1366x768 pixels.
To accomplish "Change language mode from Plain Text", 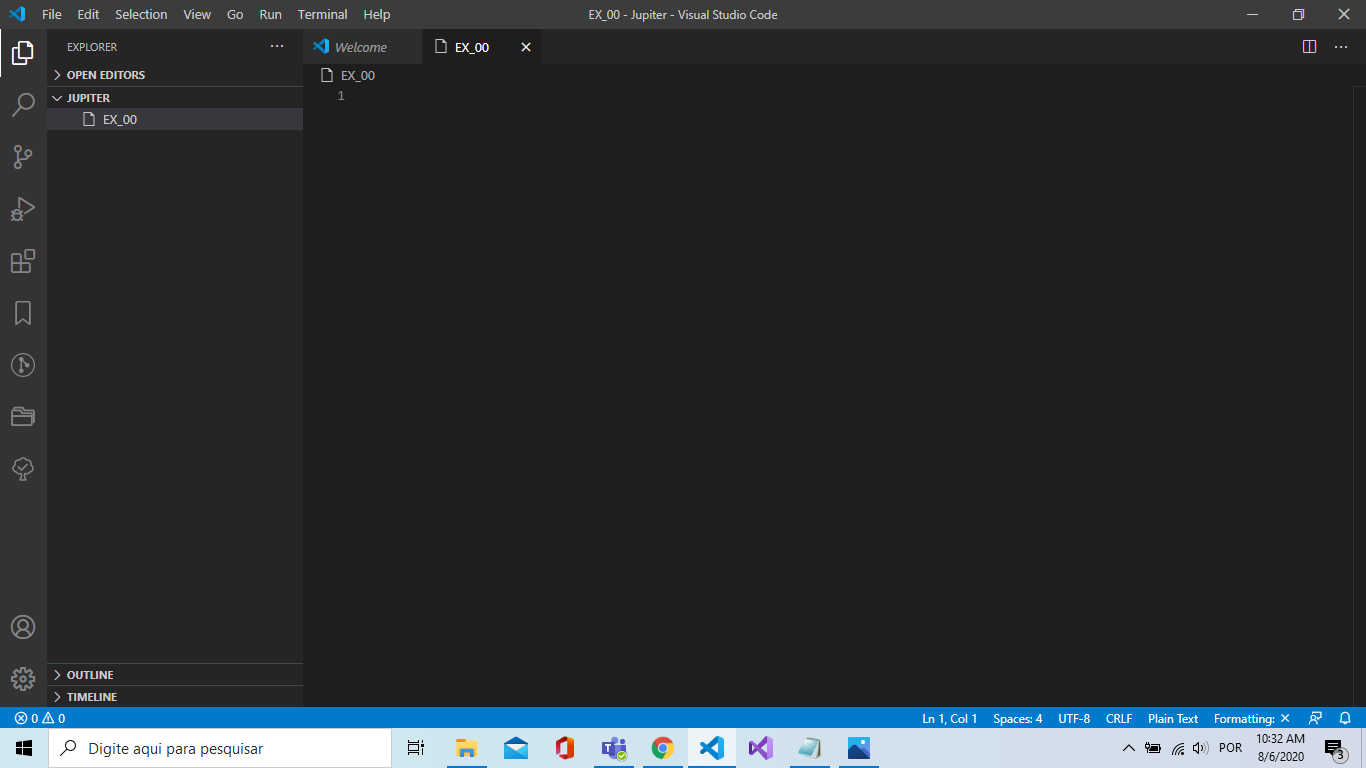I will click(1172, 718).
